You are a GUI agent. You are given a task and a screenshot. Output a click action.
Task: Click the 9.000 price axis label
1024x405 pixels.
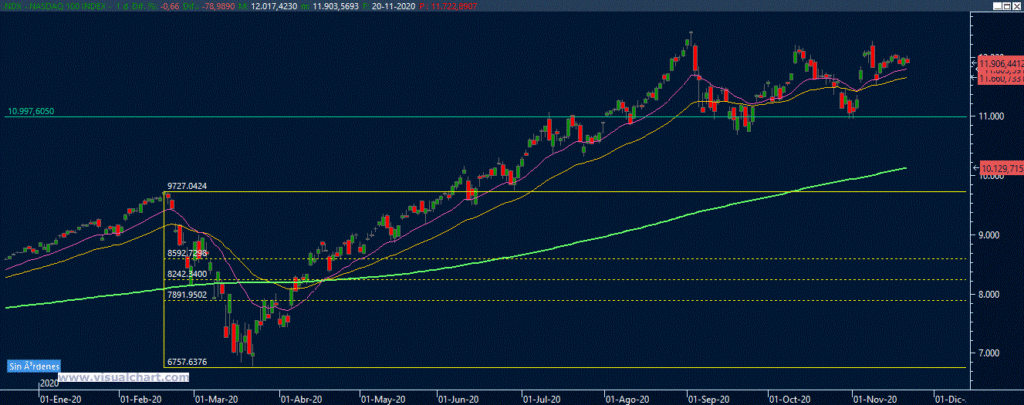coord(991,235)
